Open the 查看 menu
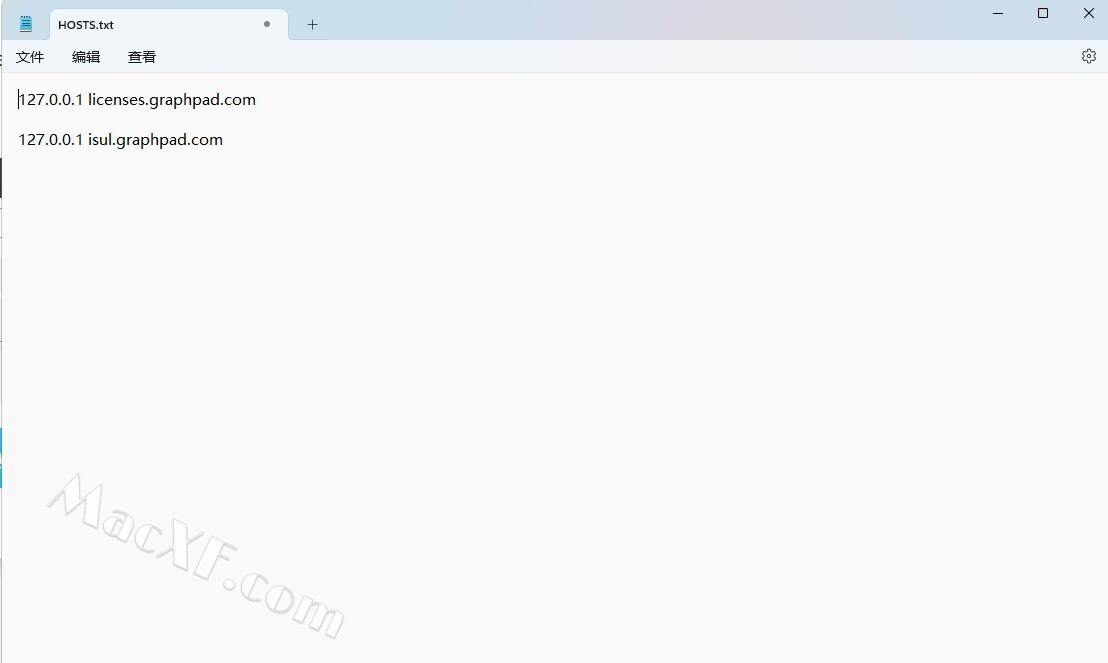1108x663 pixels. [141, 57]
